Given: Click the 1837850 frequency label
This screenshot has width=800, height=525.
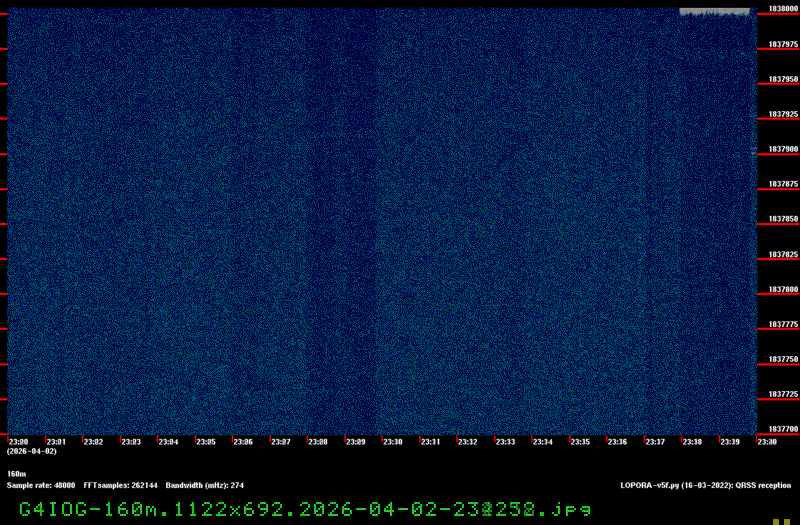Looking at the screenshot, I should tap(783, 219).
